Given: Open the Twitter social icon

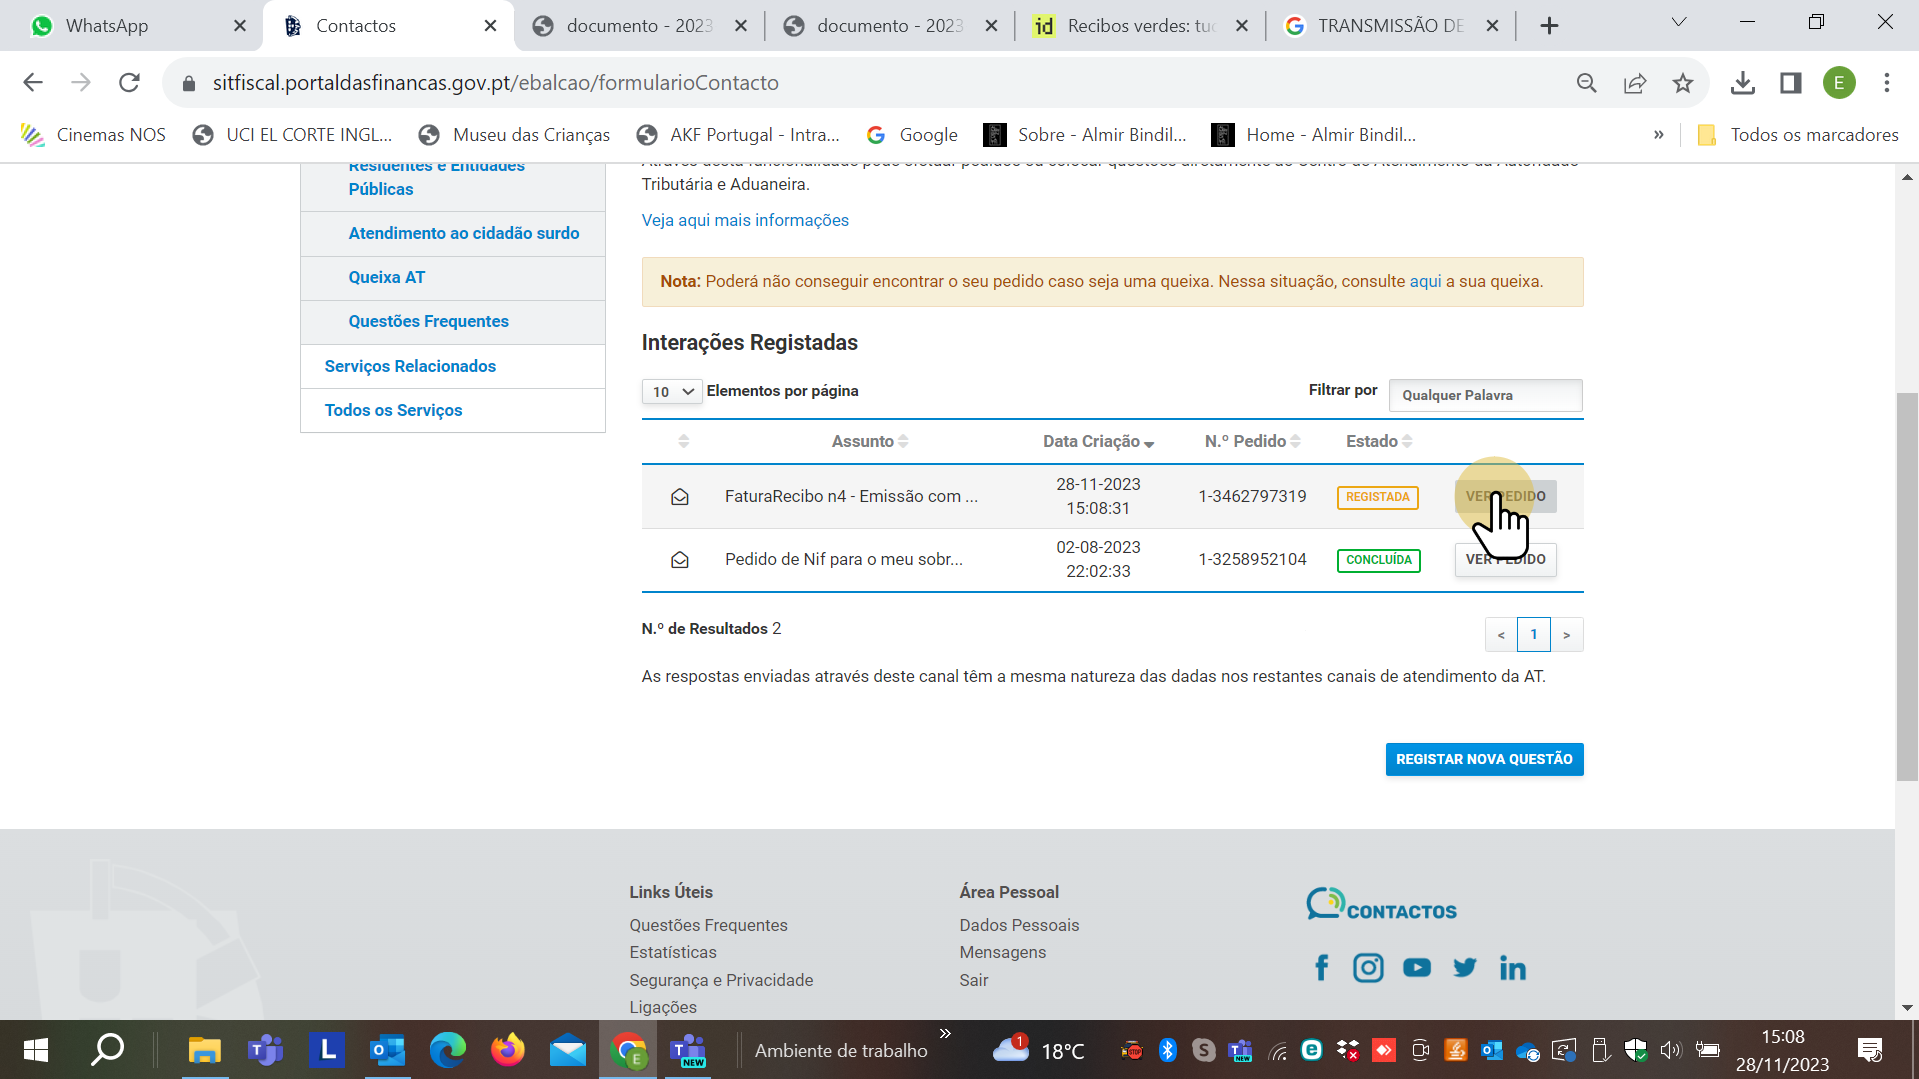Looking at the screenshot, I should click(1464, 968).
